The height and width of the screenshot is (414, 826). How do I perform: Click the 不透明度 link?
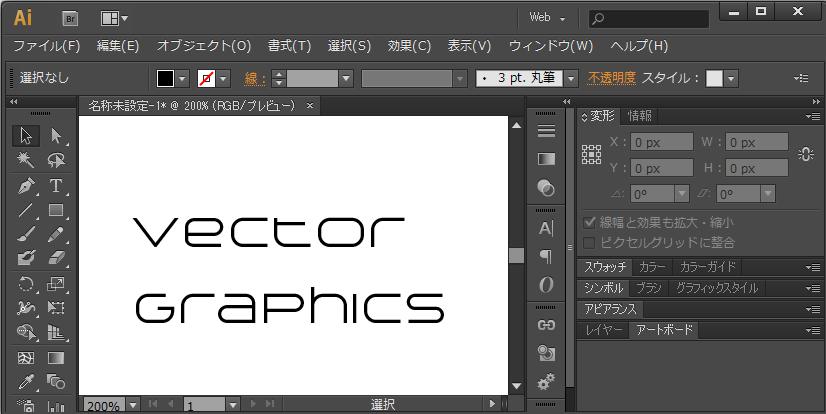click(611, 78)
